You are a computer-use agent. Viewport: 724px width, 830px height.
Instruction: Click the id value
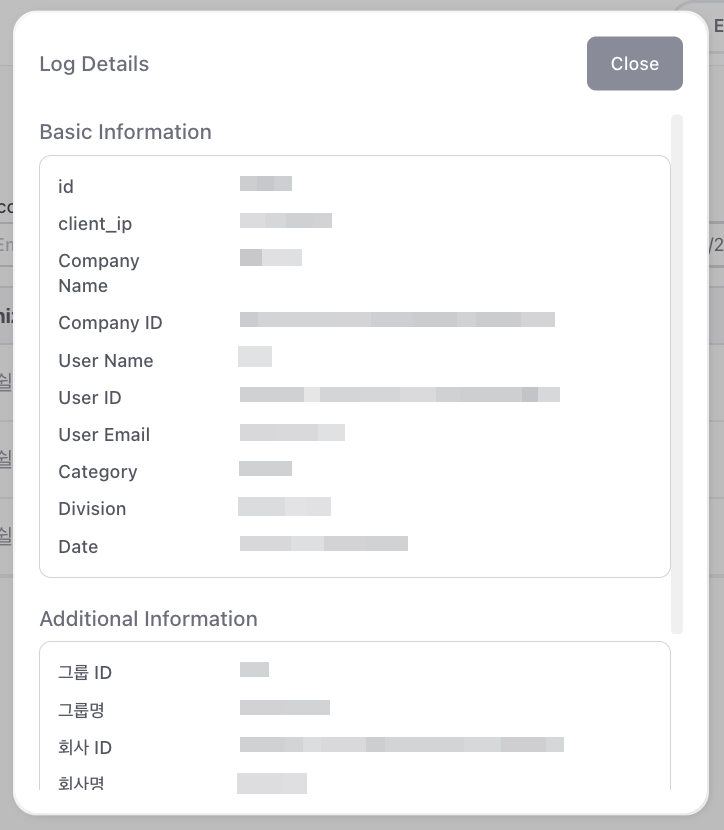[x=266, y=184]
